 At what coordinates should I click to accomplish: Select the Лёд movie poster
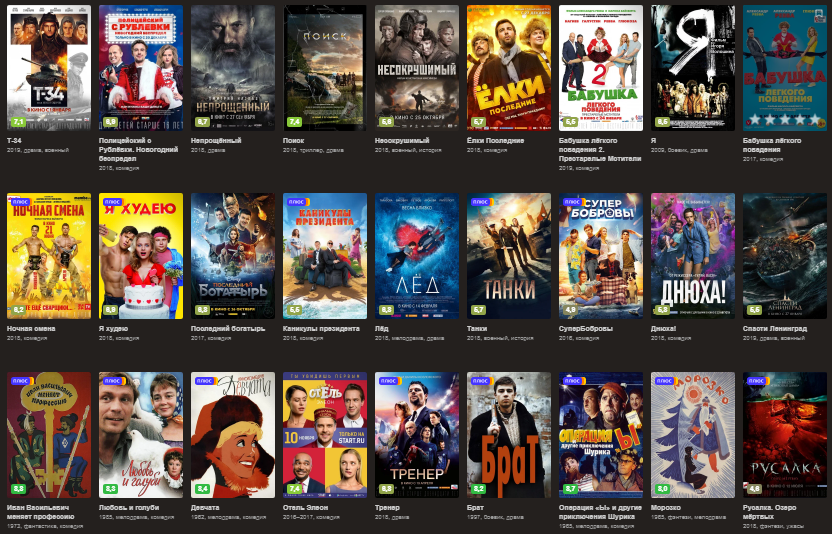click(x=417, y=256)
